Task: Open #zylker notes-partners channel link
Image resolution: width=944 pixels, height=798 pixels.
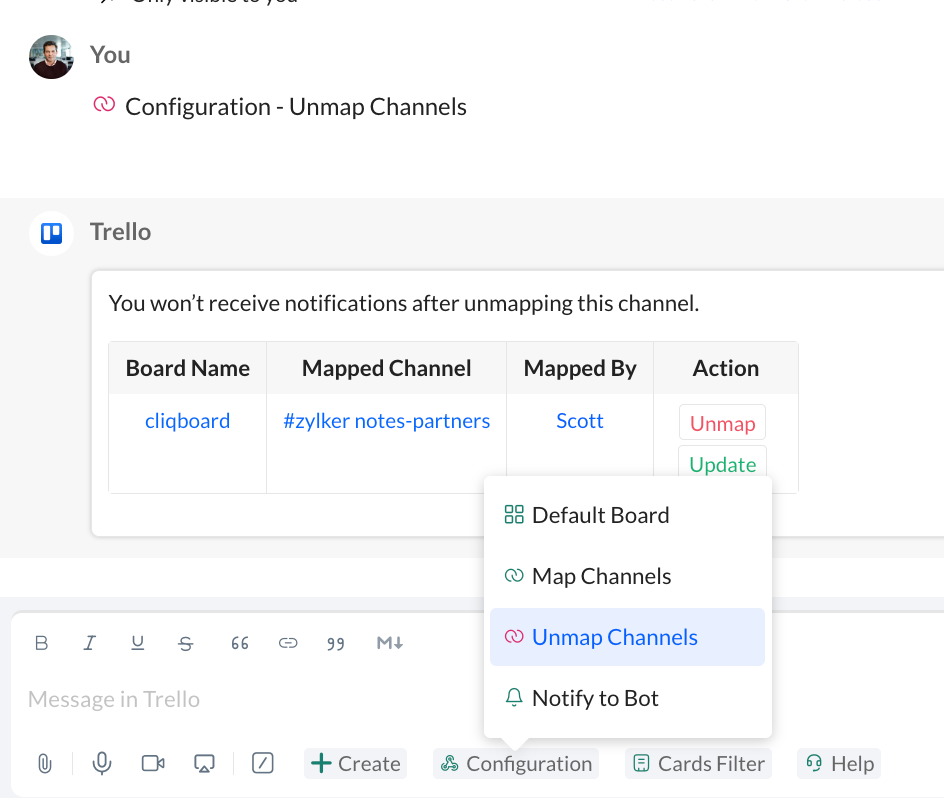Action: (387, 420)
